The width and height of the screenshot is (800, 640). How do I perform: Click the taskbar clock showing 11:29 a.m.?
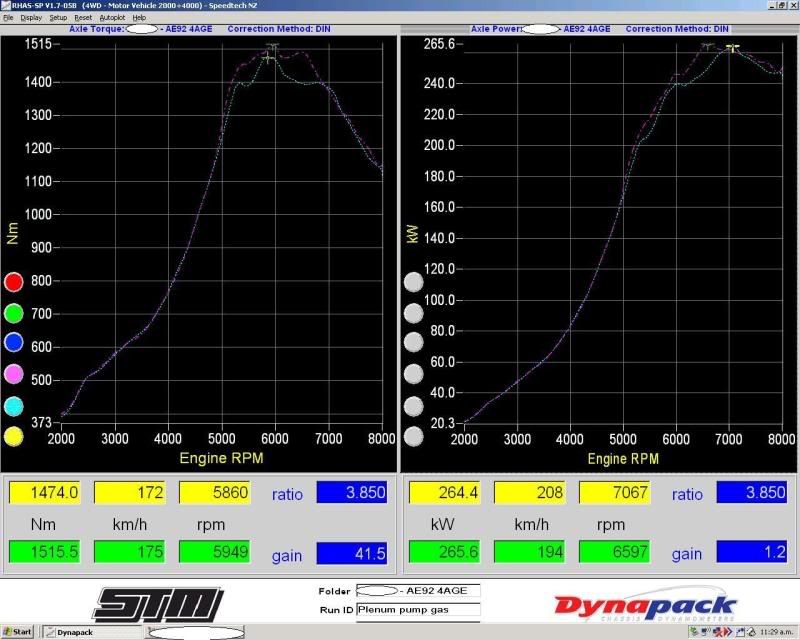(777, 632)
